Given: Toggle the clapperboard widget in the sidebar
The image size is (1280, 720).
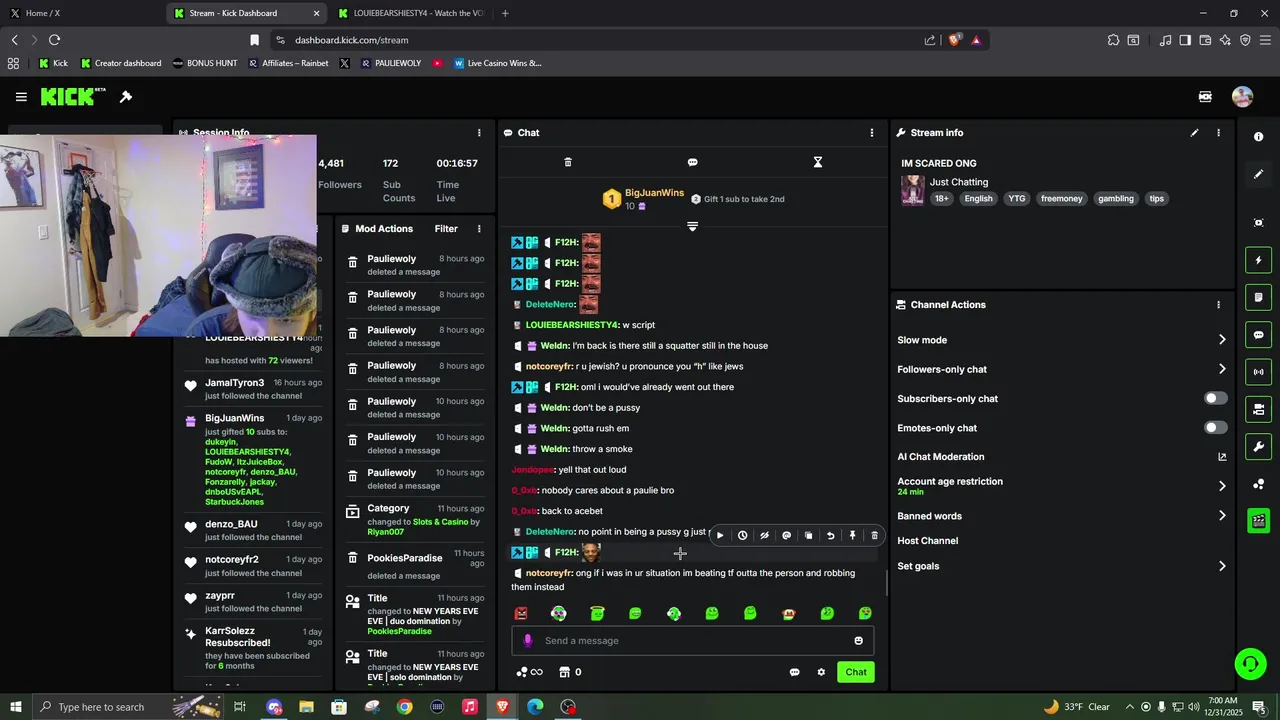Looking at the screenshot, I should (1258, 520).
